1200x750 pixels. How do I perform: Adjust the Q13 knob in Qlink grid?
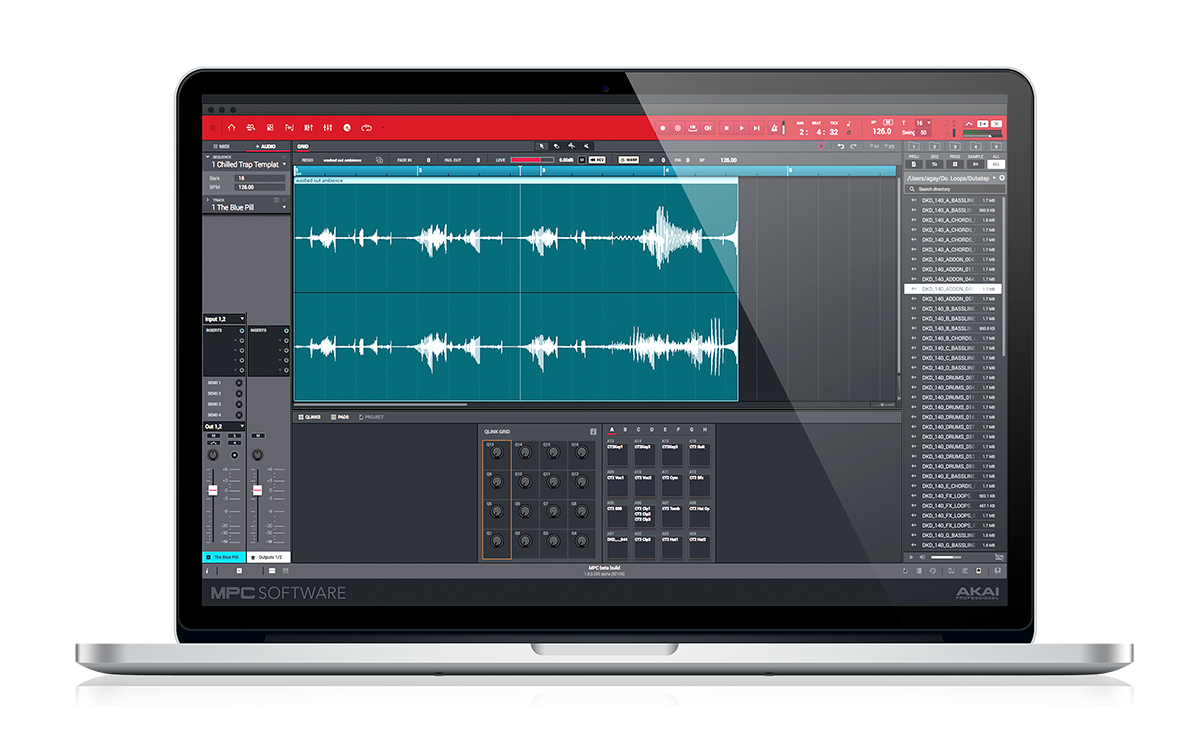pos(497,452)
